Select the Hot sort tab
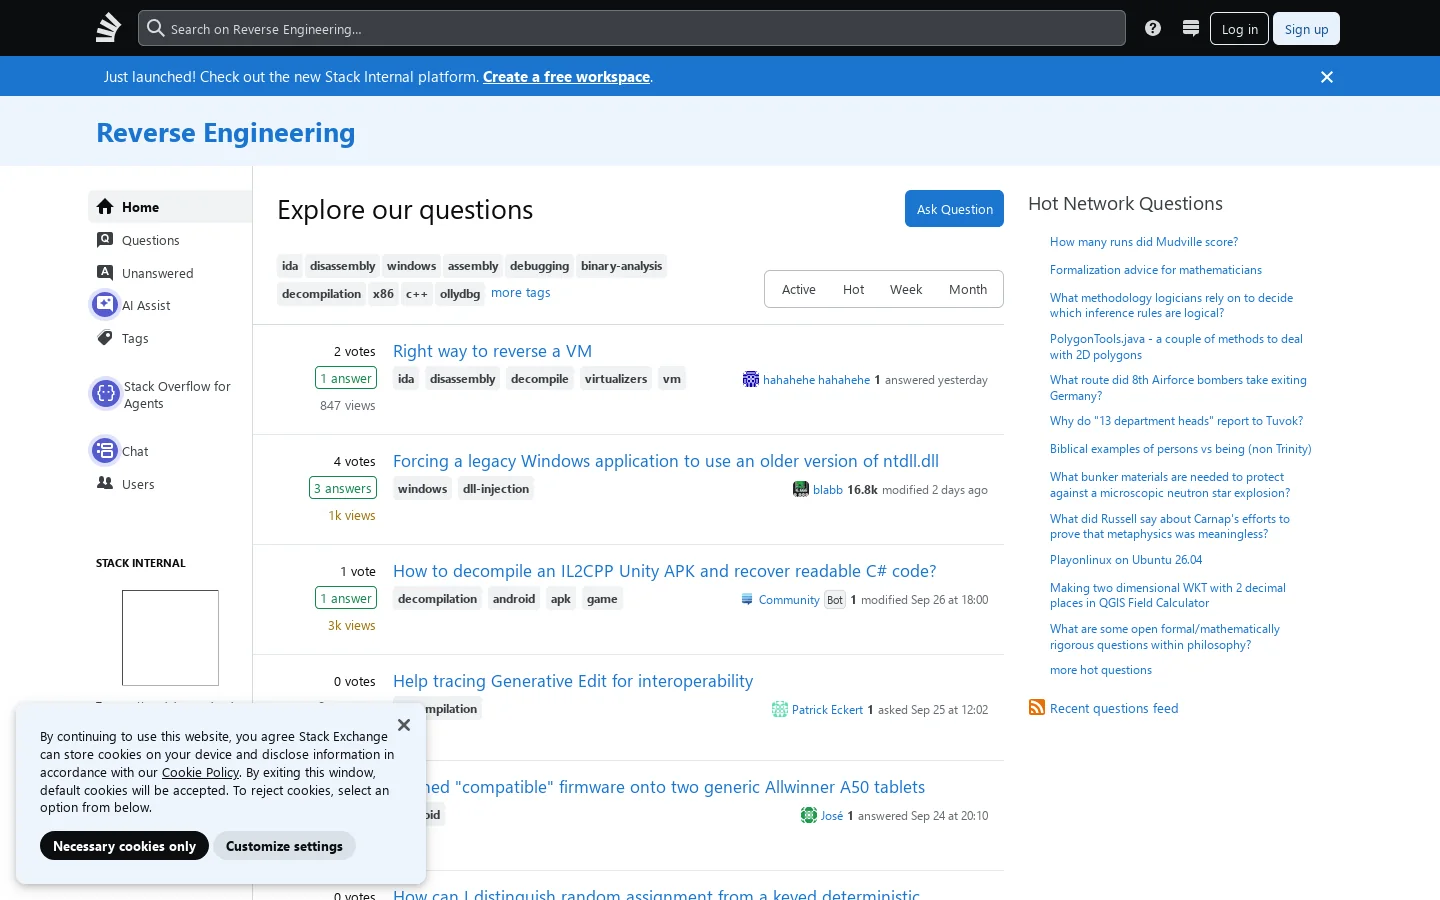This screenshot has height=900, width=1440. pyautogui.click(x=853, y=289)
